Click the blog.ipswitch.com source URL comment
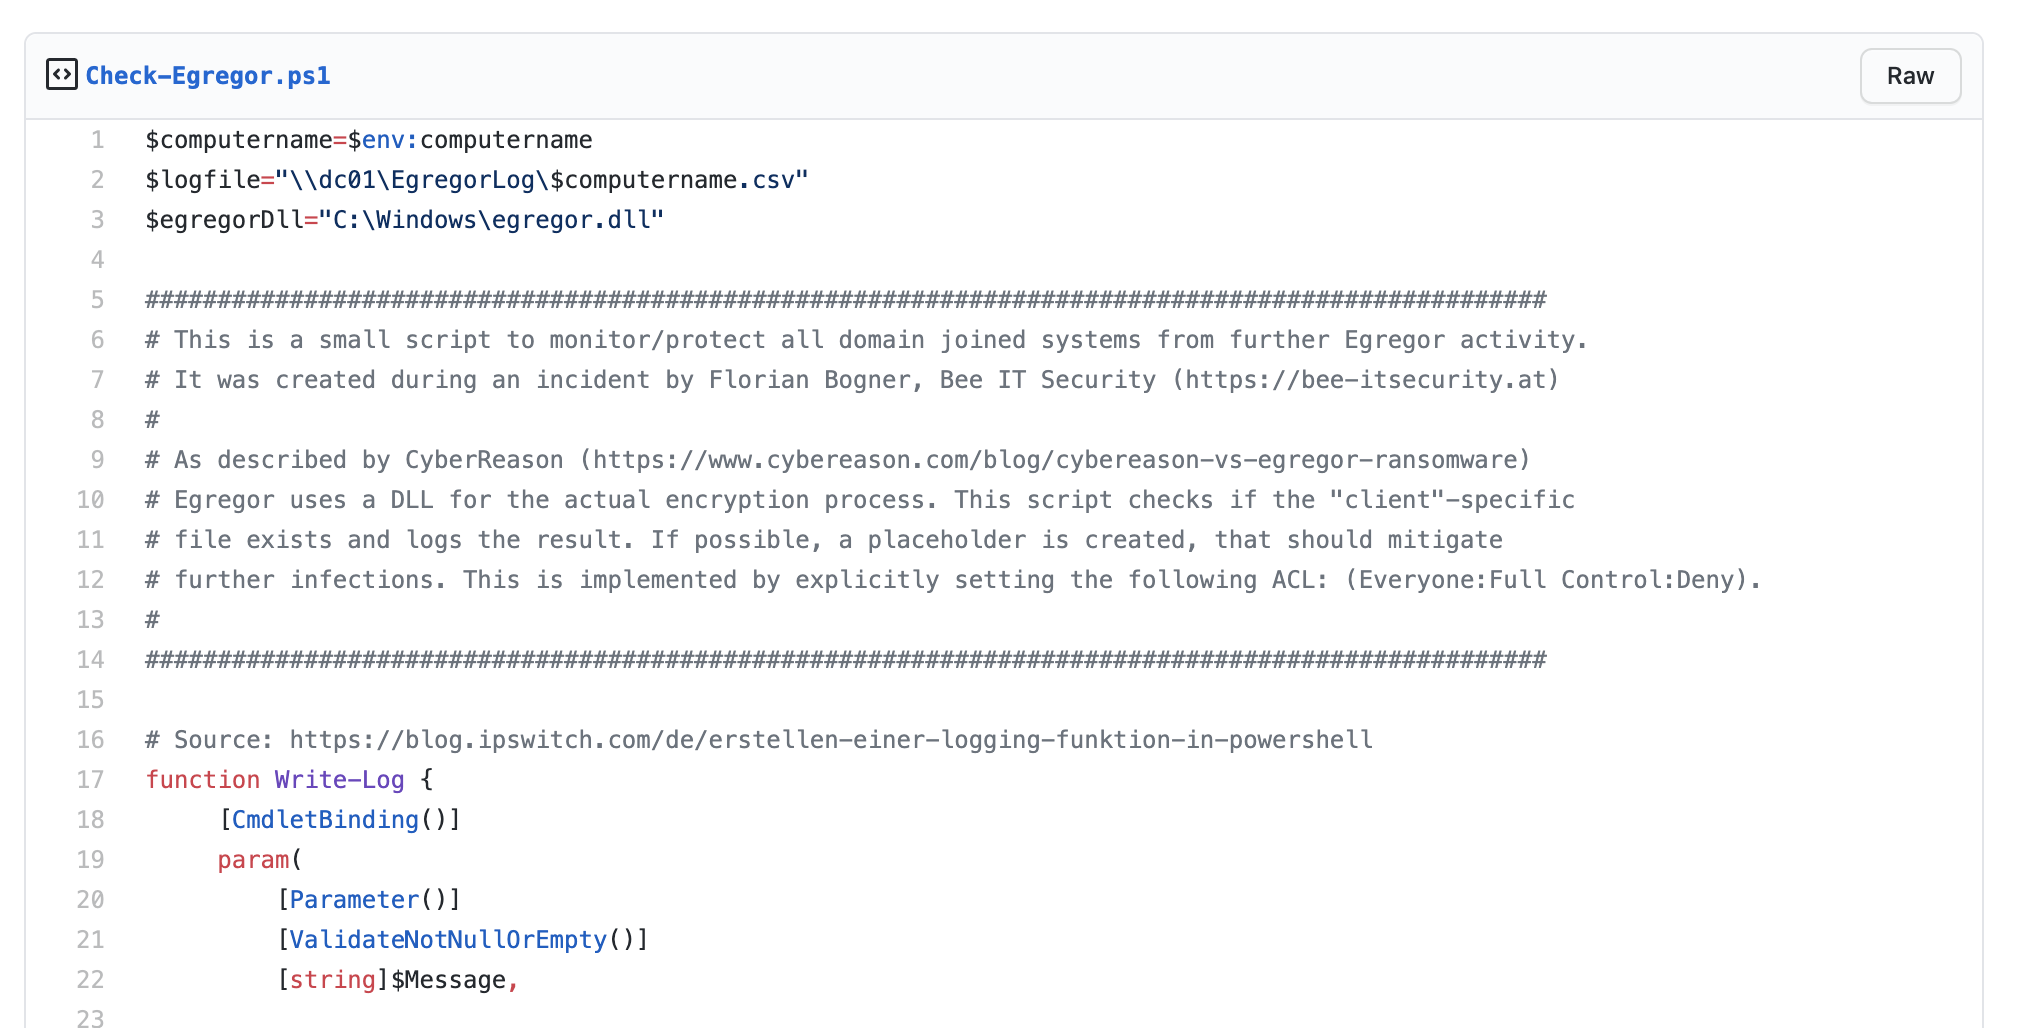This screenshot has height=1028, width=2034. coord(831,740)
